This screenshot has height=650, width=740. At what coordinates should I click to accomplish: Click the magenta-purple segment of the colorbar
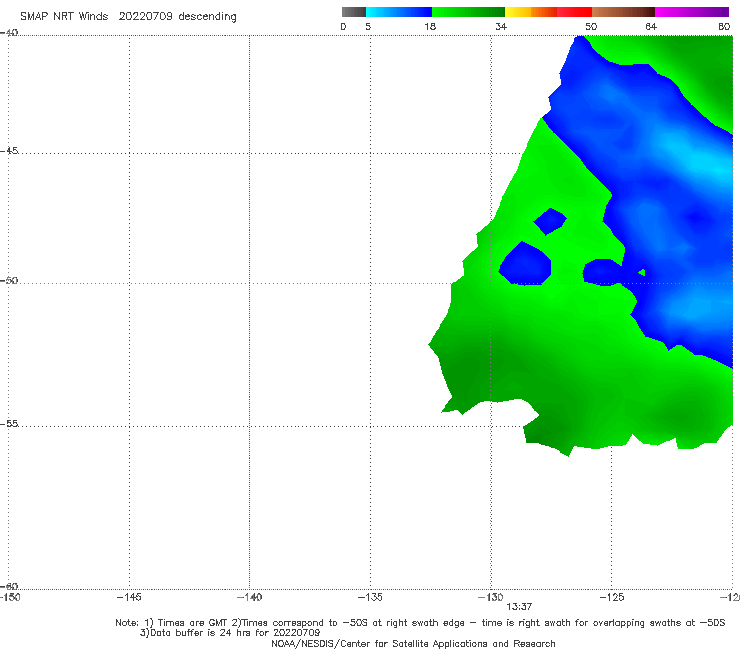[692, 12]
